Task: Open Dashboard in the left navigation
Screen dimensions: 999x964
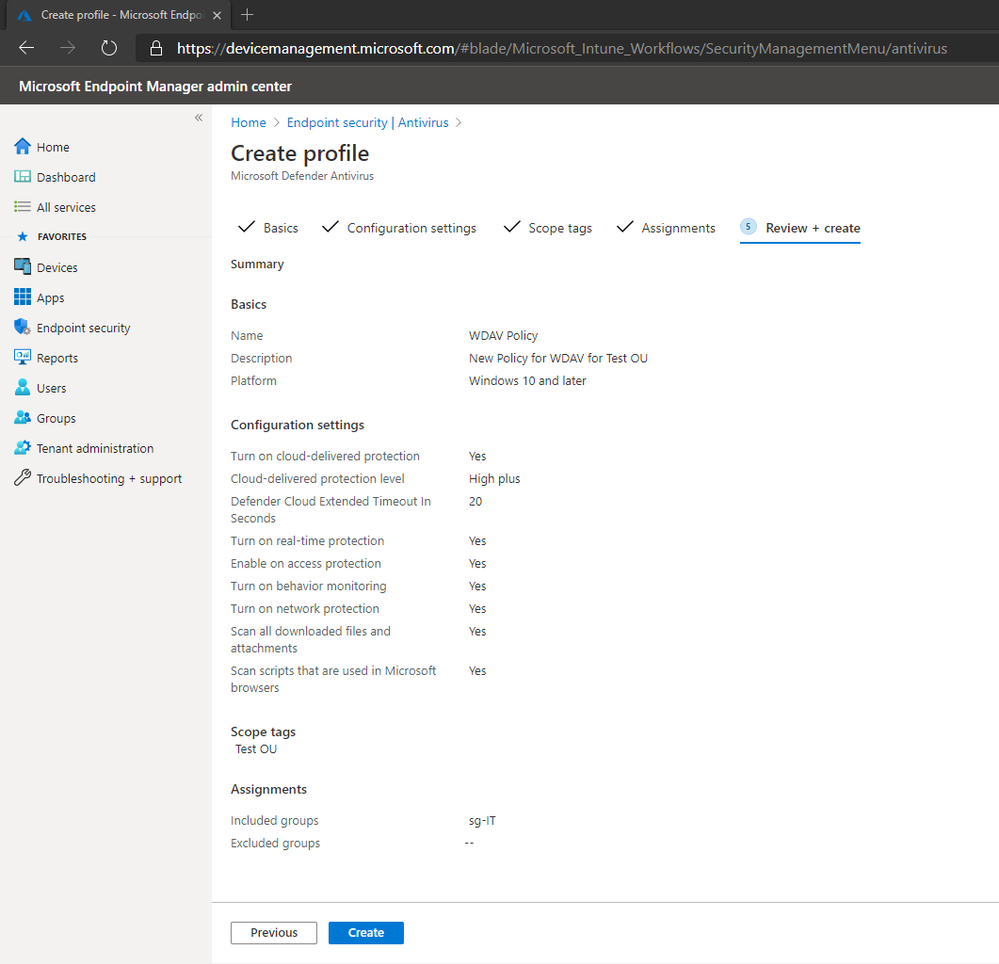Action: point(66,177)
